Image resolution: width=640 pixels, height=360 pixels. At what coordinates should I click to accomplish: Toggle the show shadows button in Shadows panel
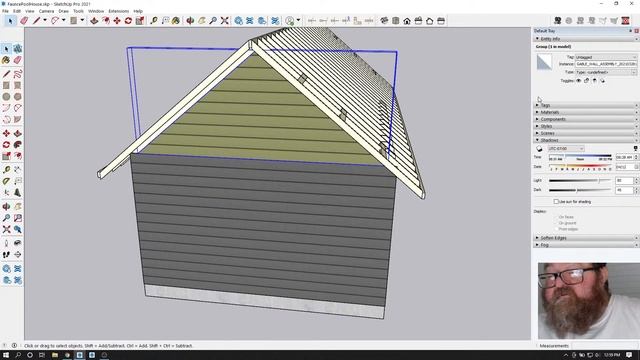[x=540, y=149]
